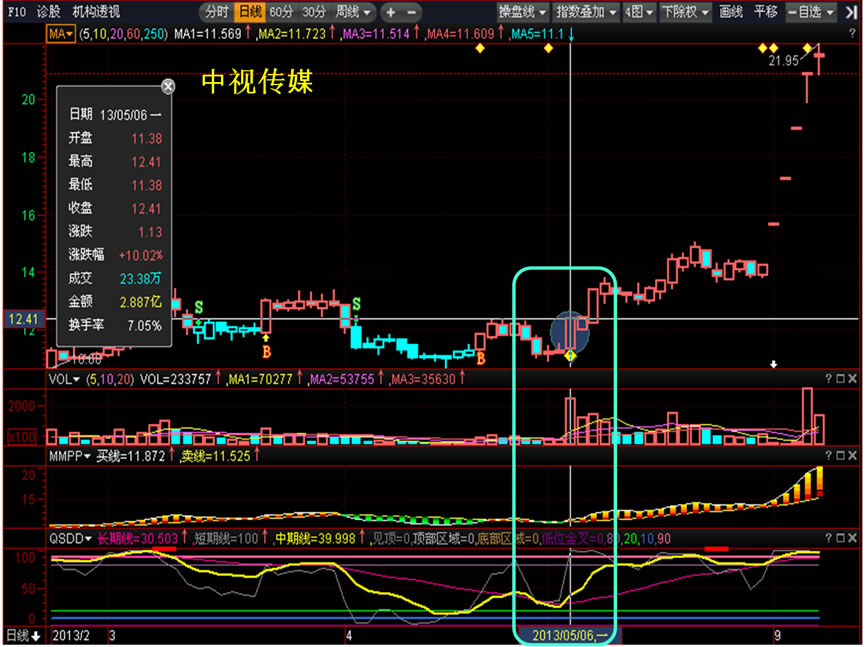Viewport: 866px width, 647px height.
Task: Click the 2013/2 date label on timeline
Action: (71, 635)
